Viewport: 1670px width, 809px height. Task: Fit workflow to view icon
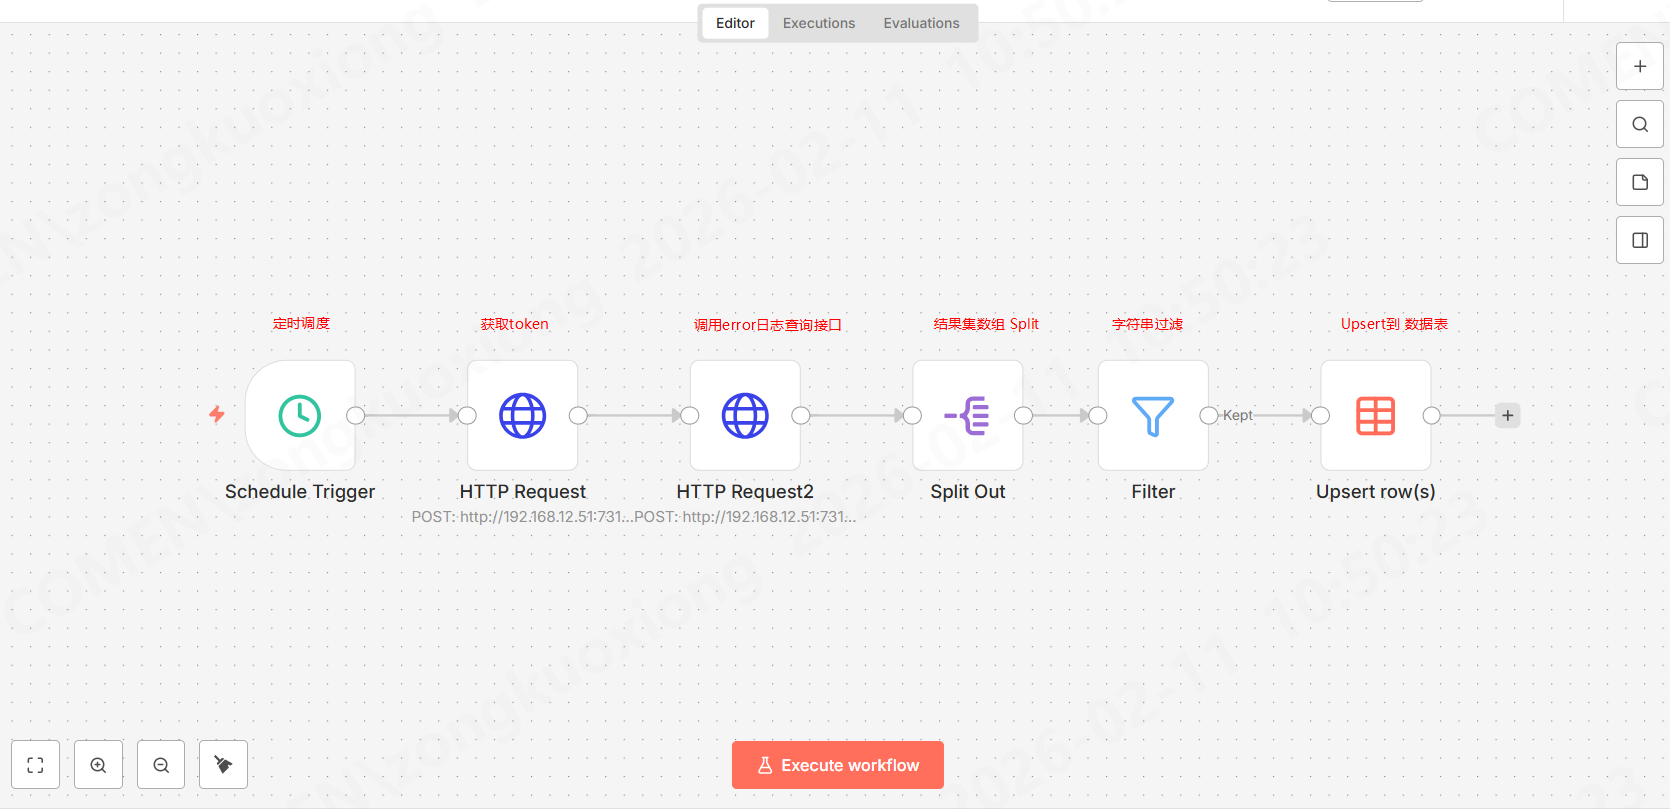[36, 765]
